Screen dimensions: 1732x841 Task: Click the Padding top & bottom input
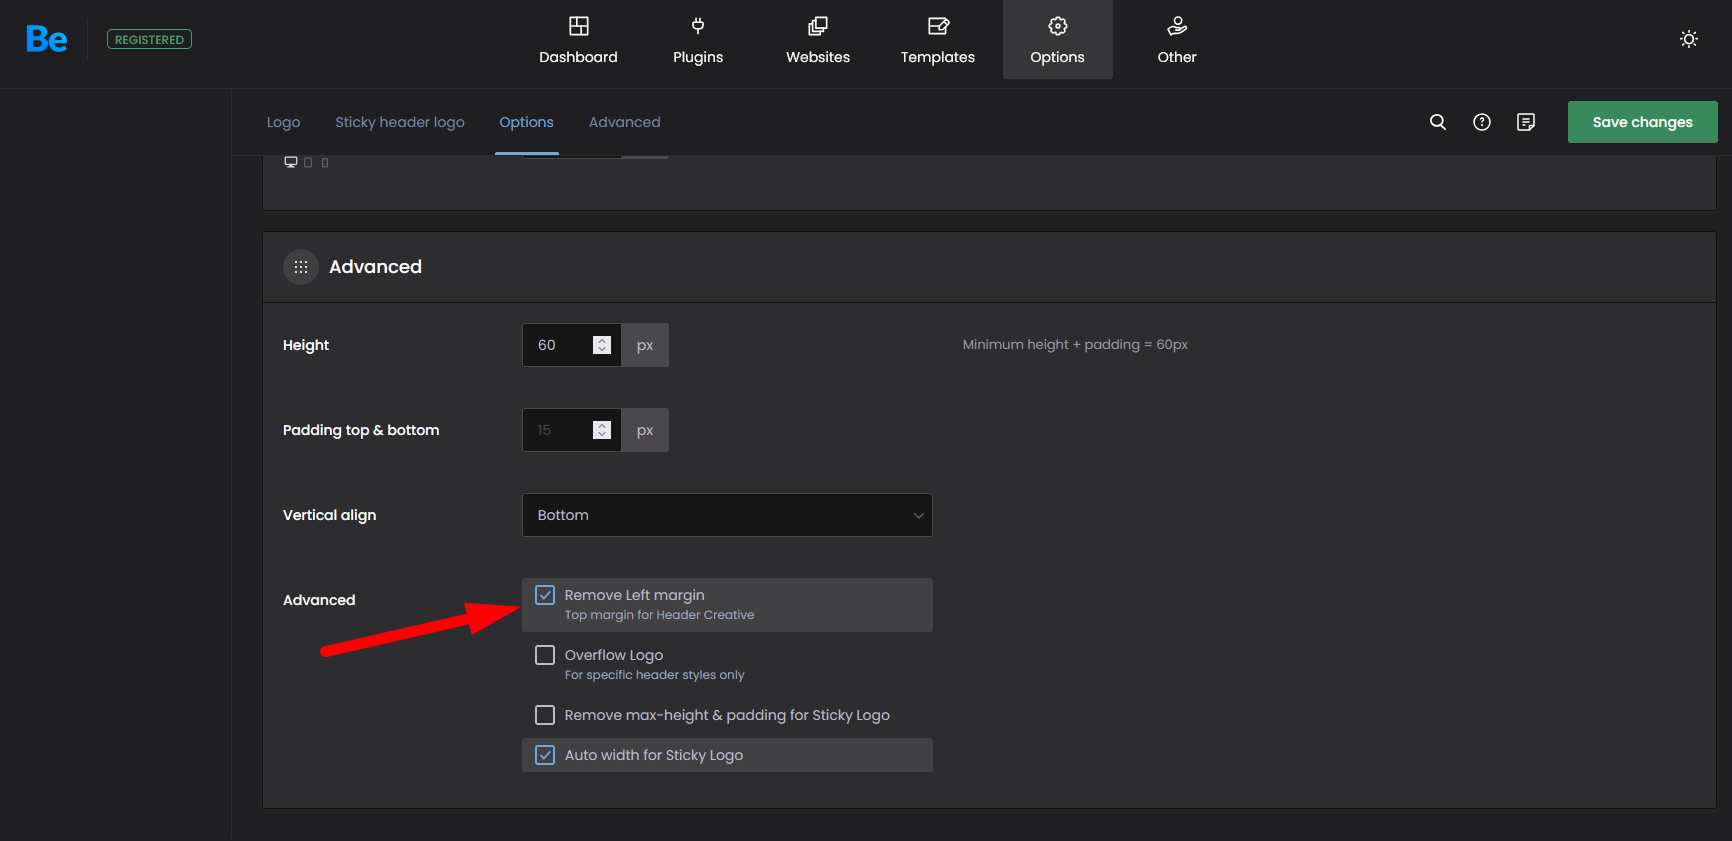coord(572,430)
